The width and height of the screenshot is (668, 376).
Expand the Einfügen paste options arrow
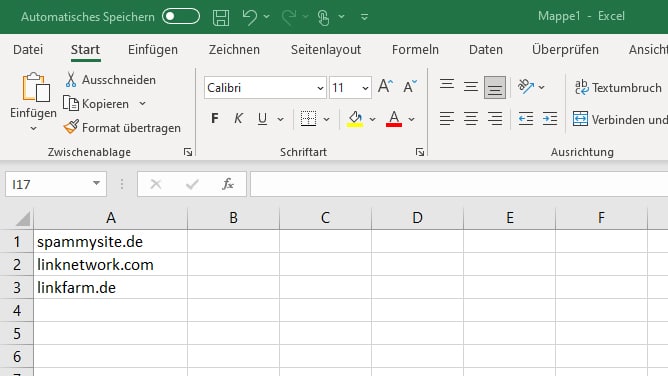point(33,128)
